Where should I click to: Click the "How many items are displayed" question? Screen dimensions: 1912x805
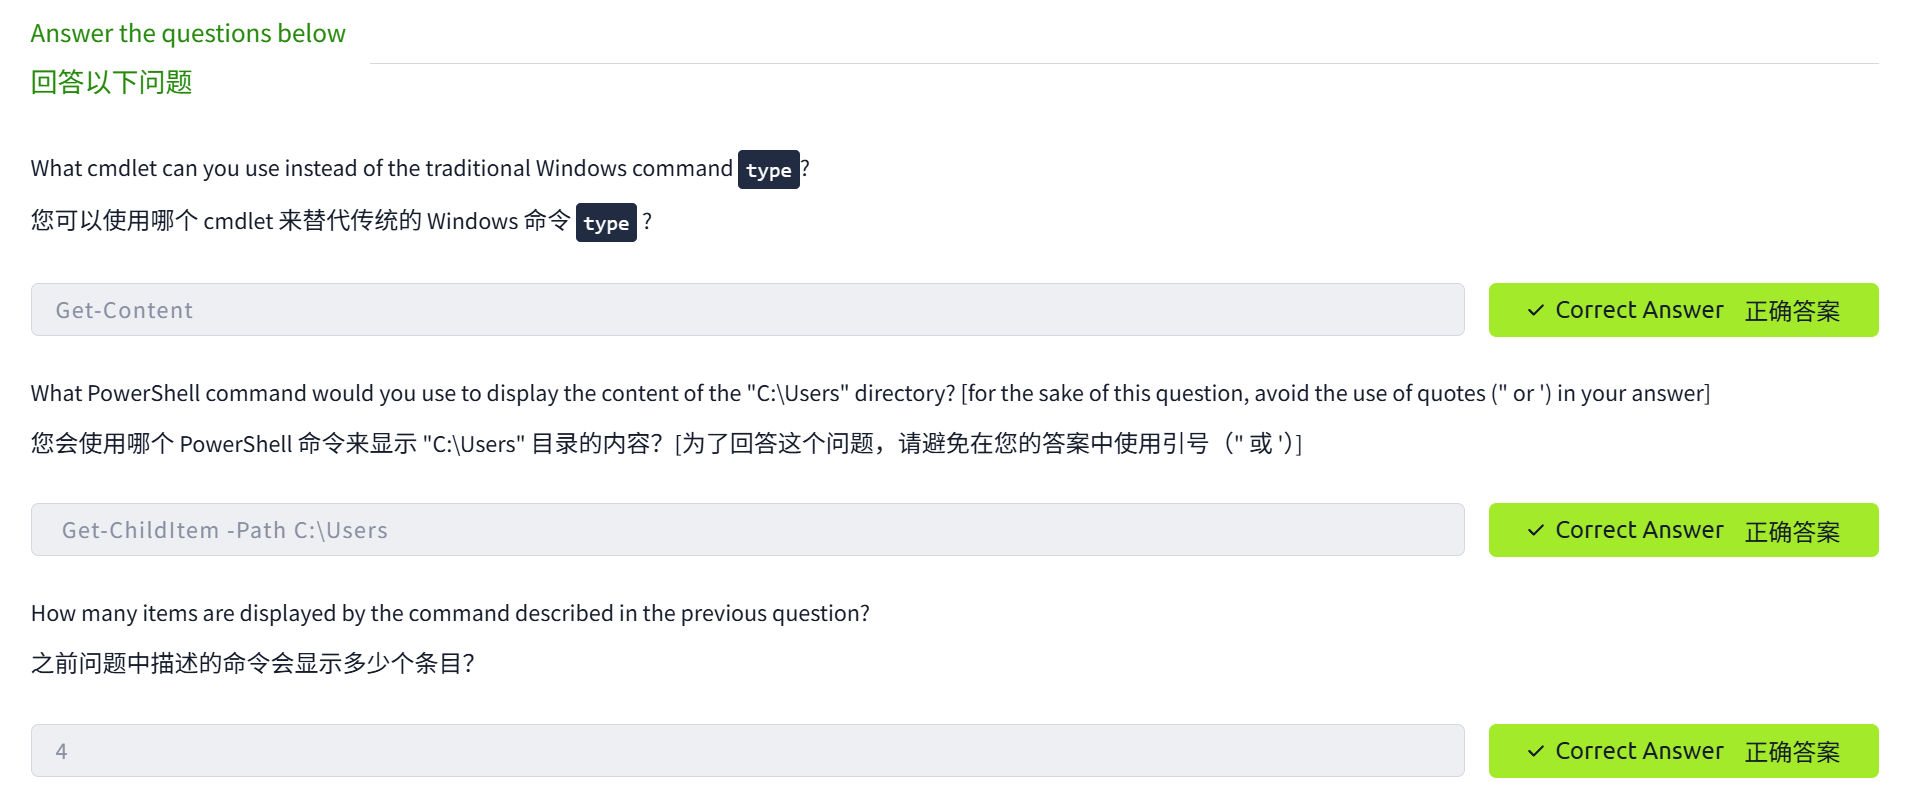tap(450, 614)
